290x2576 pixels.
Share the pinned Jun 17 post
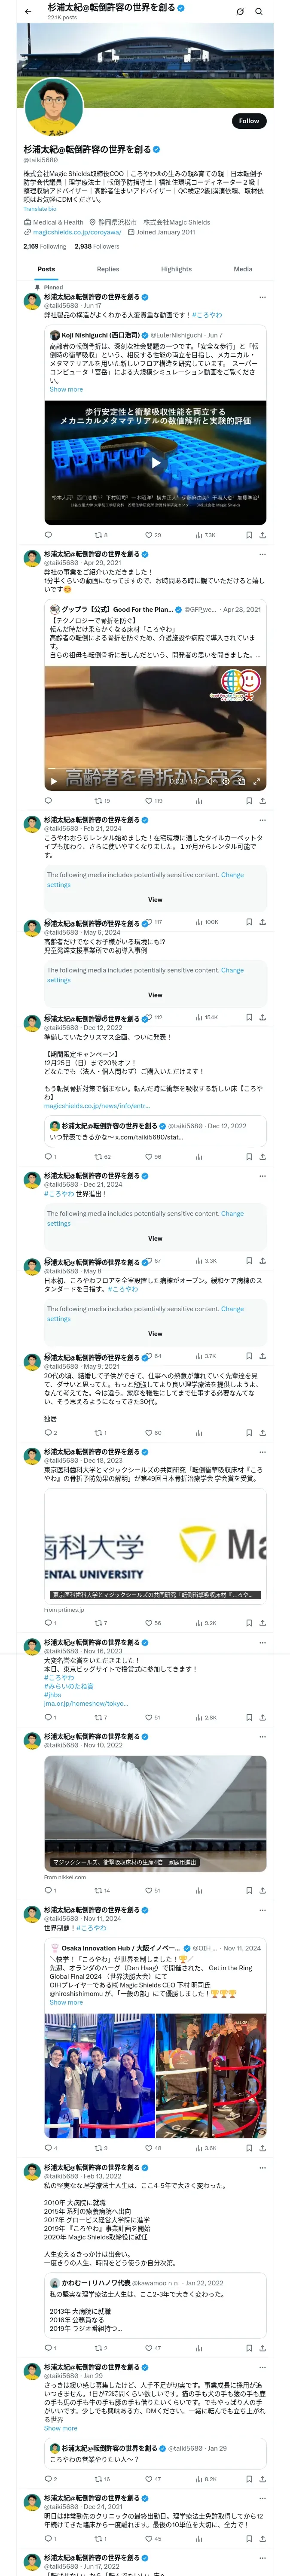click(x=262, y=535)
